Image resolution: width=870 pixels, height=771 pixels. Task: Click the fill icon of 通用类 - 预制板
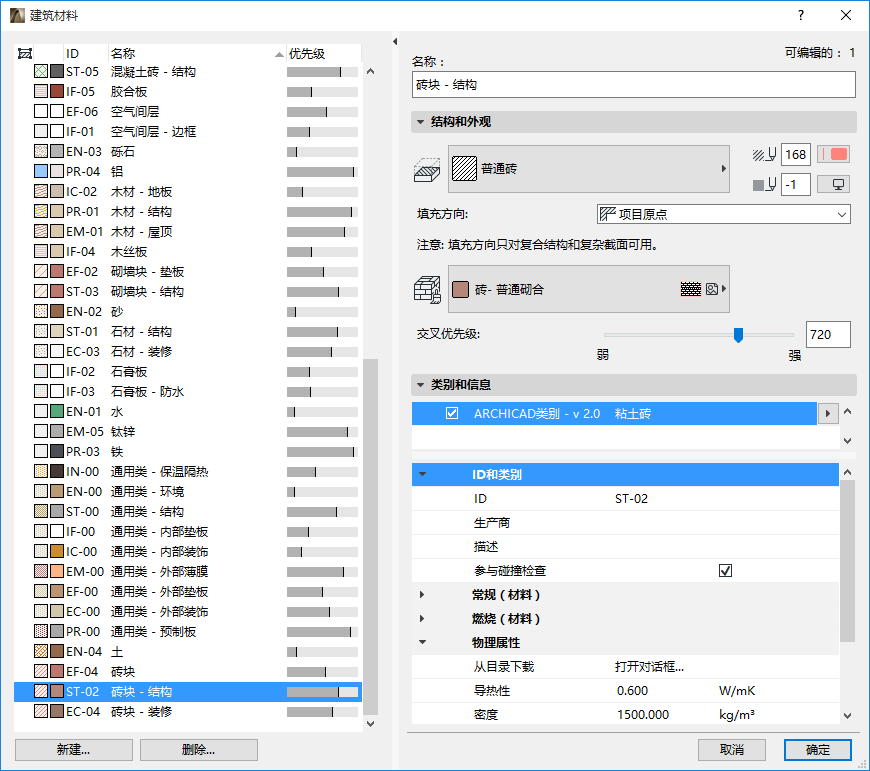(41, 631)
